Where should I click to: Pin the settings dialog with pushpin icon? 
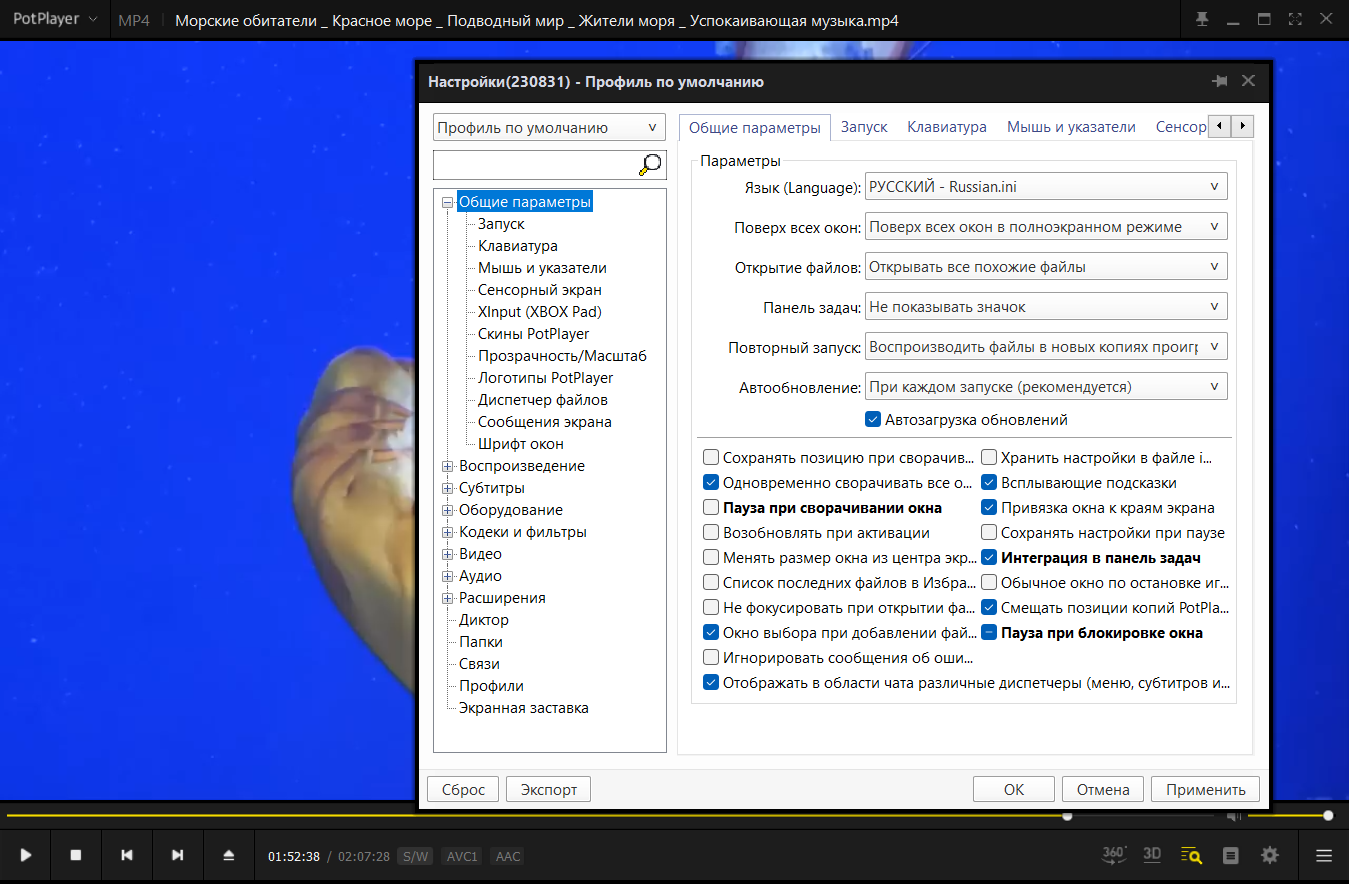click(x=1219, y=82)
